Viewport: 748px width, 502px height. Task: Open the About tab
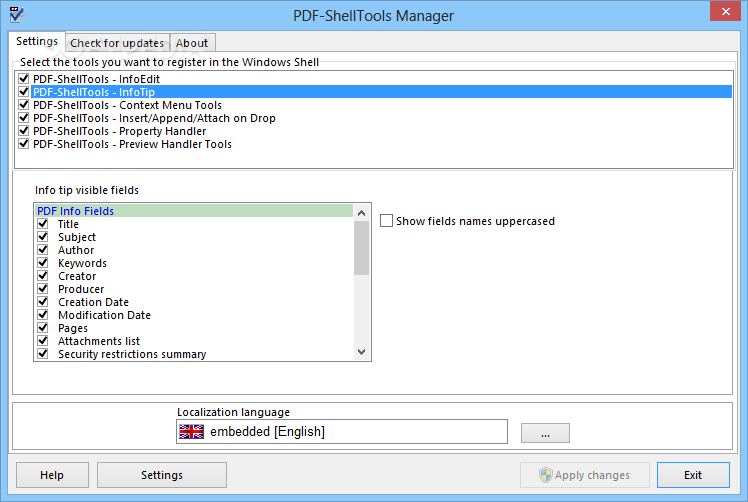pyautogui.click(x=192, y=43)
